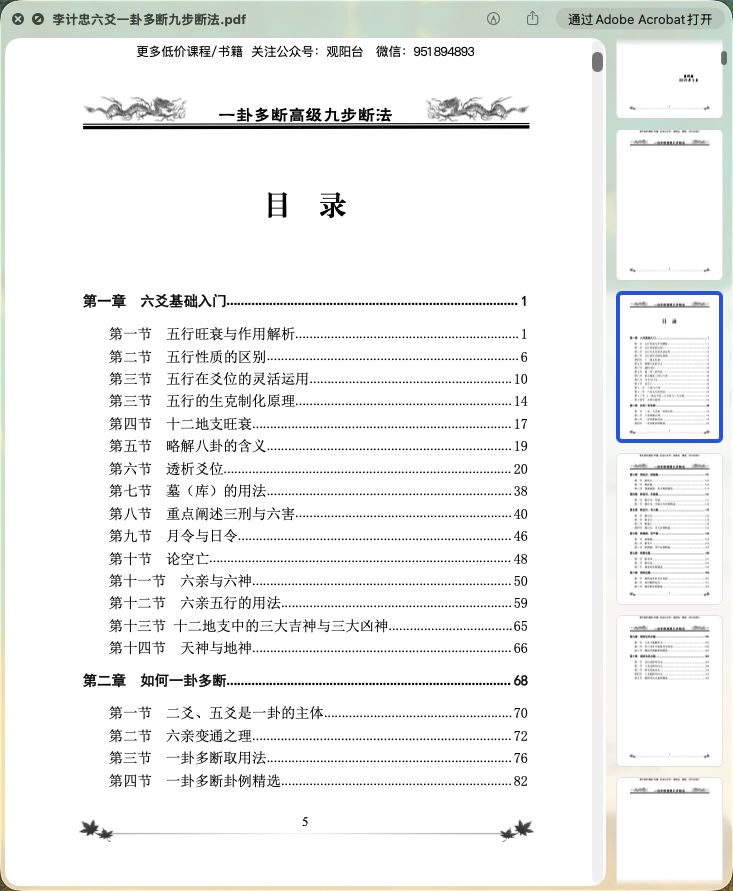
Task: Select the partially visible bottom thumbnail
Action: (668, 832)
